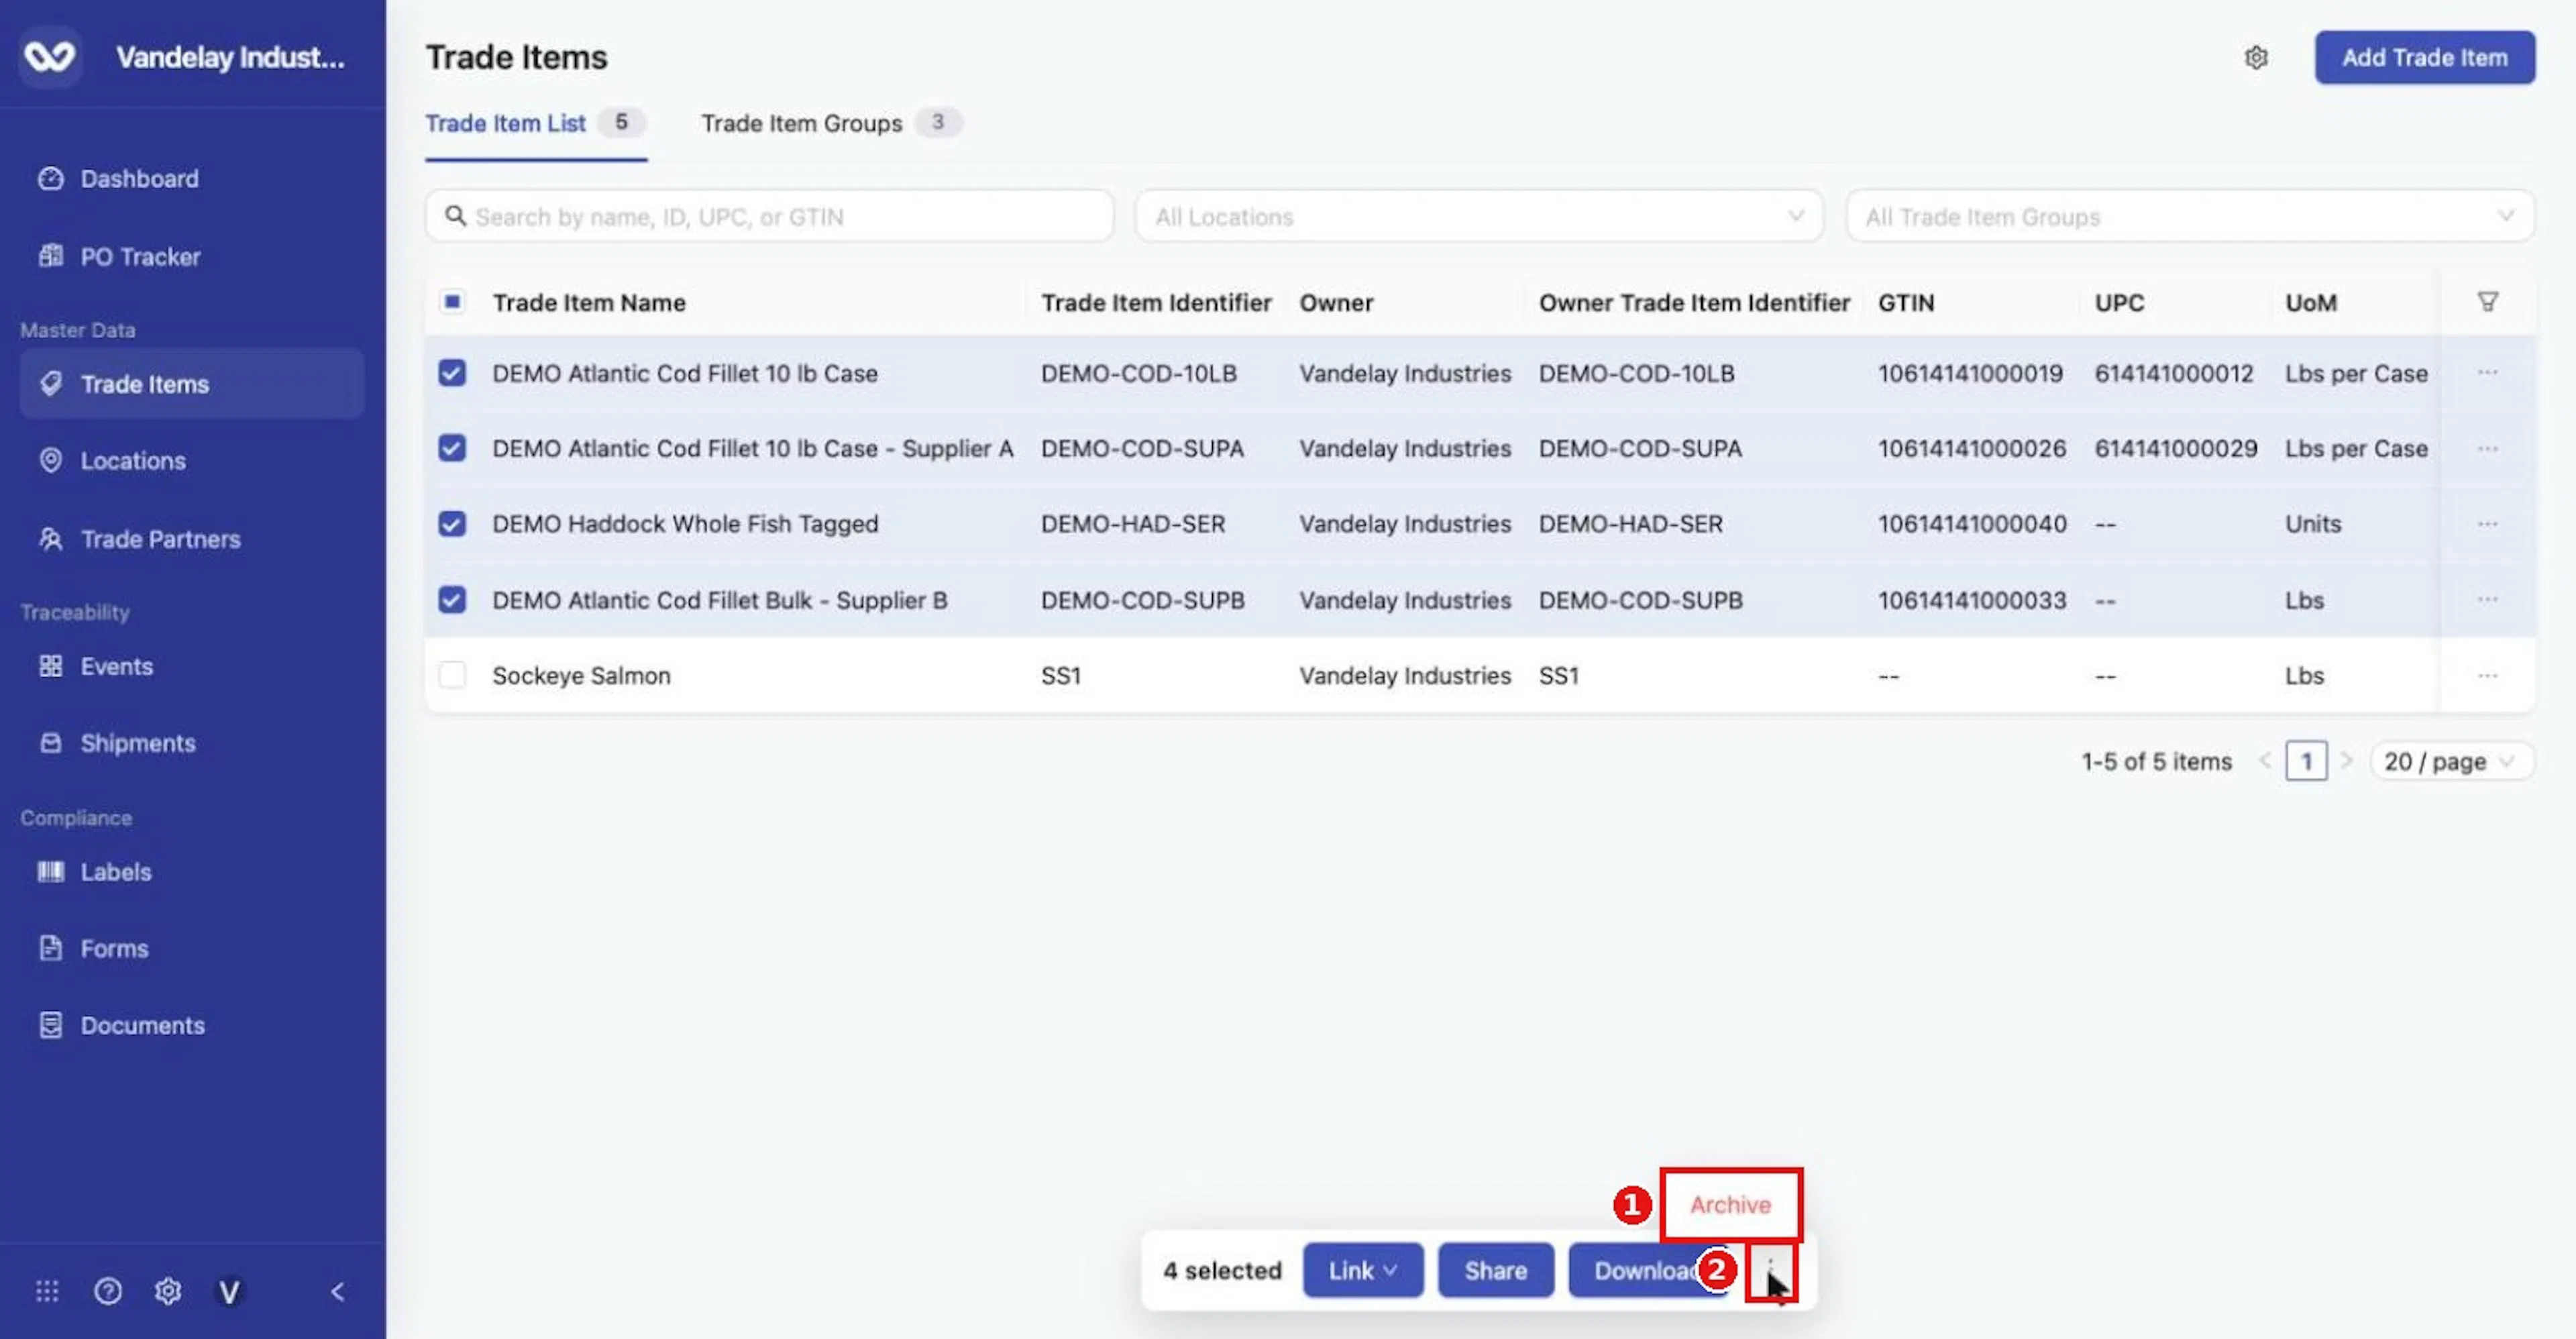Open row actions for Sockeye Salmon
Image resolution: width=2576 pixels, height=1339 pixels.
[2488, 676]
